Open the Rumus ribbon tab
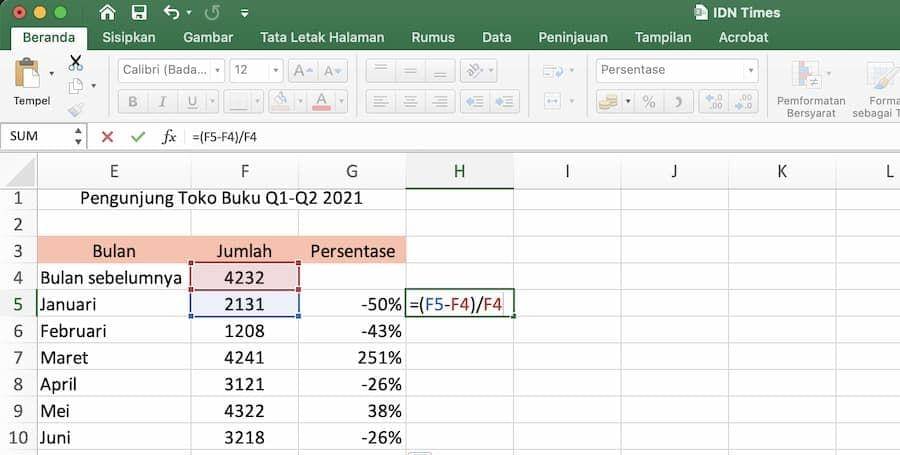This screenshot has height=455, width=900. (x=433, y=37)
